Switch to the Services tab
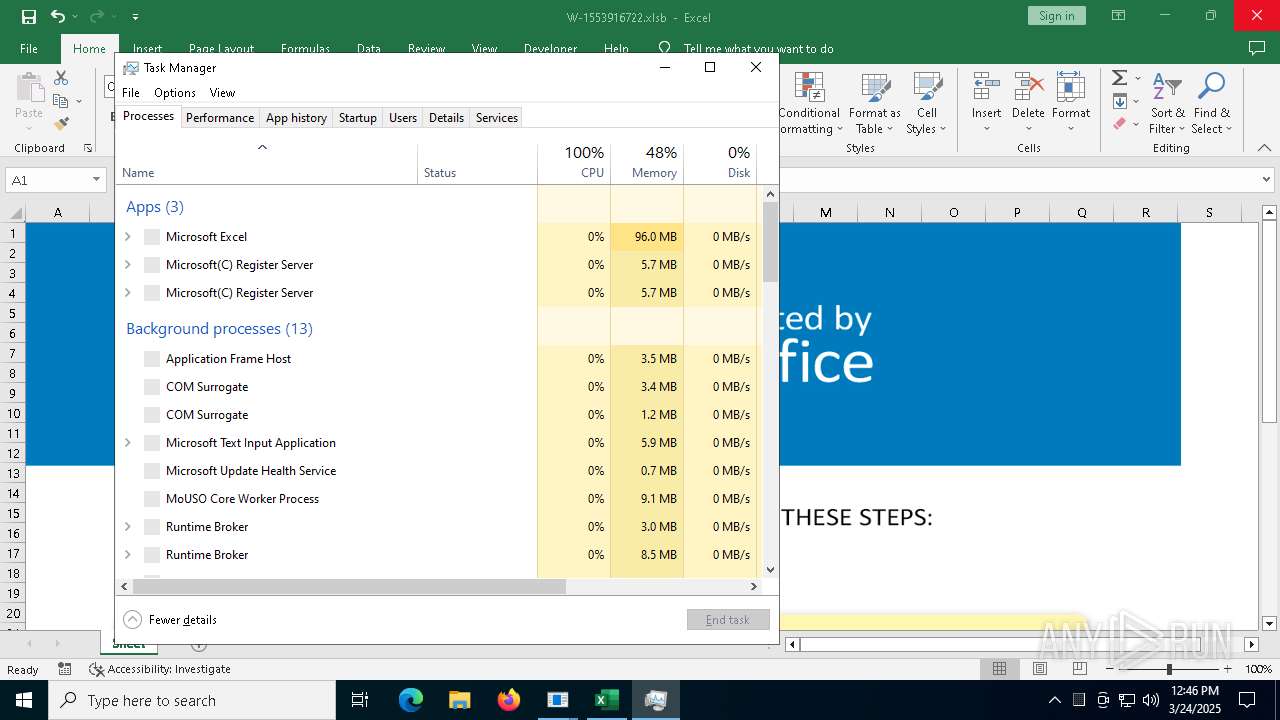The width and height of the screenshot is (1280, 720). coord(497,118)
